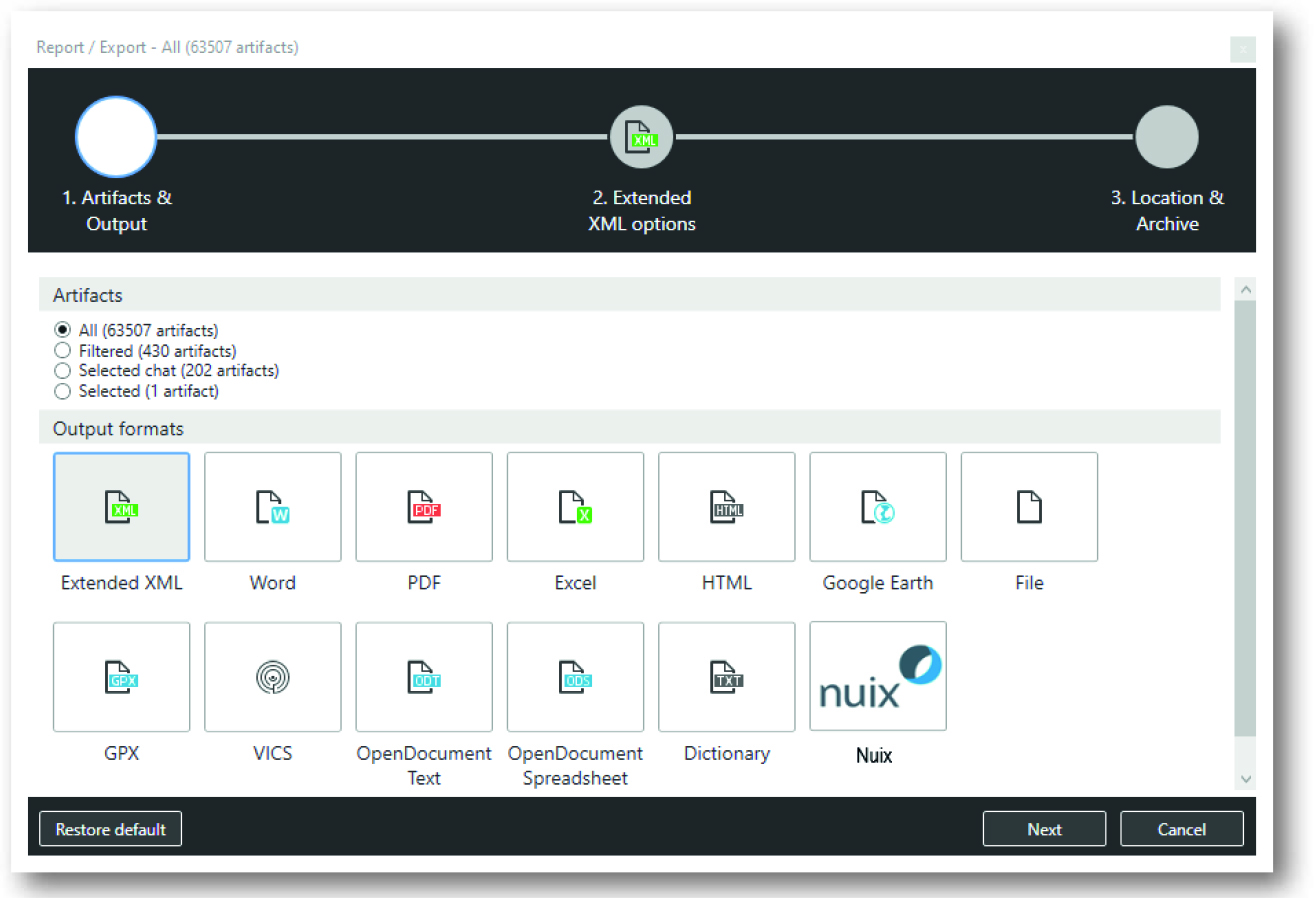Select Excel as the output format
Viewport: 1314px width, 898px height.
click(x=575, y=506)
